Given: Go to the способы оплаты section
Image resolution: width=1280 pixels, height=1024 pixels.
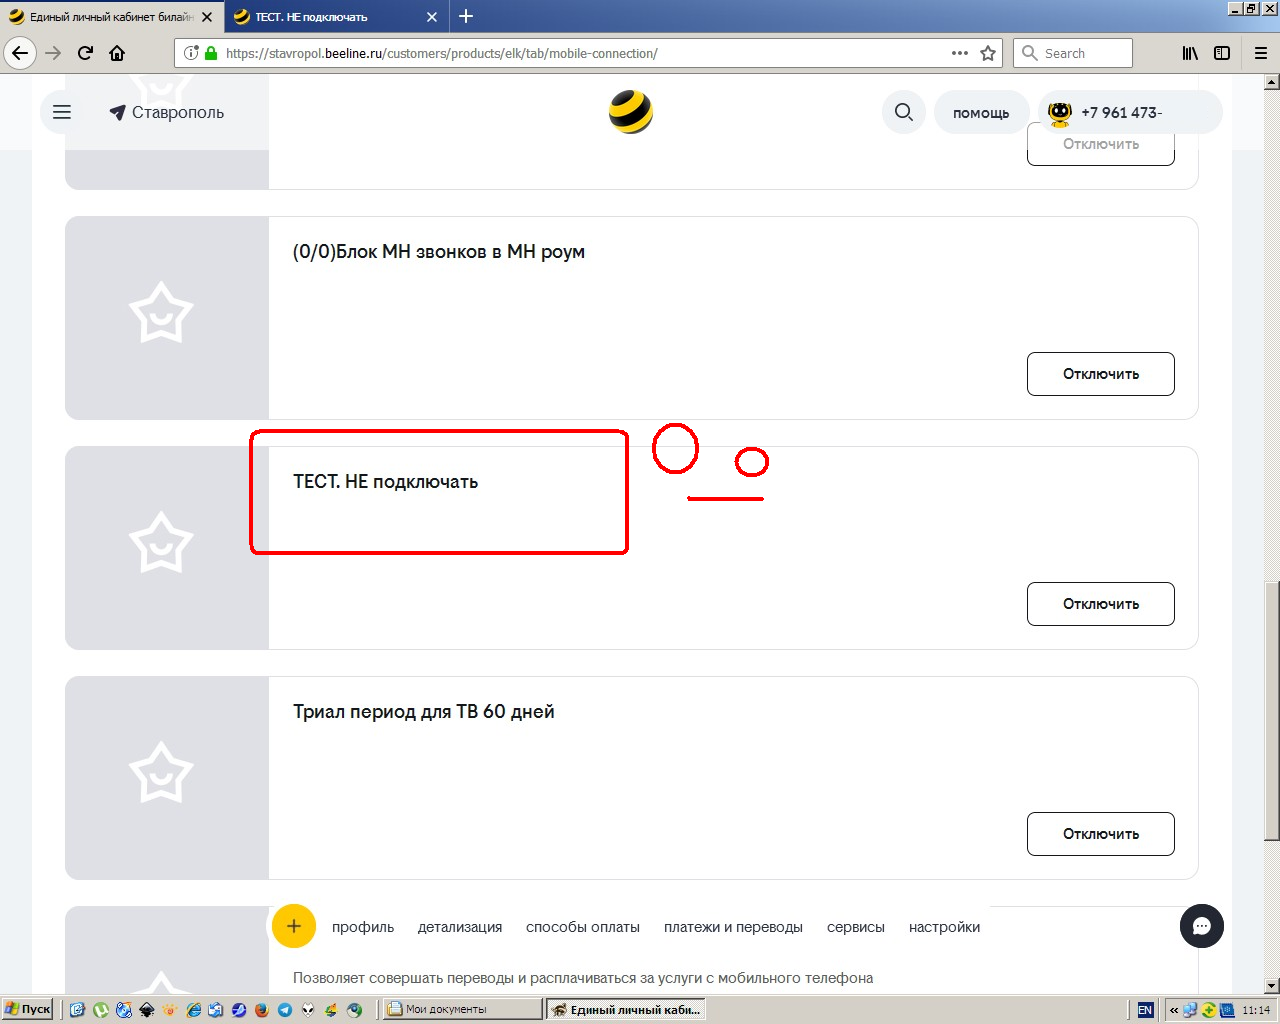Looking at the screenshot, I should click(x=583, y=927).
